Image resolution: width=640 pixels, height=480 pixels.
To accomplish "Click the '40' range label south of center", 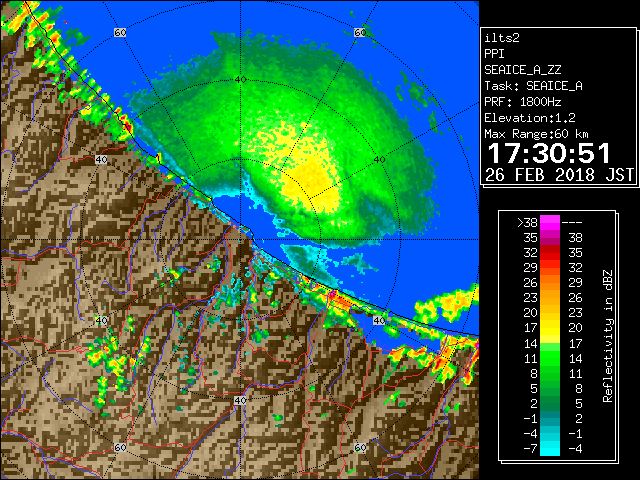I will tap(240, 400).
